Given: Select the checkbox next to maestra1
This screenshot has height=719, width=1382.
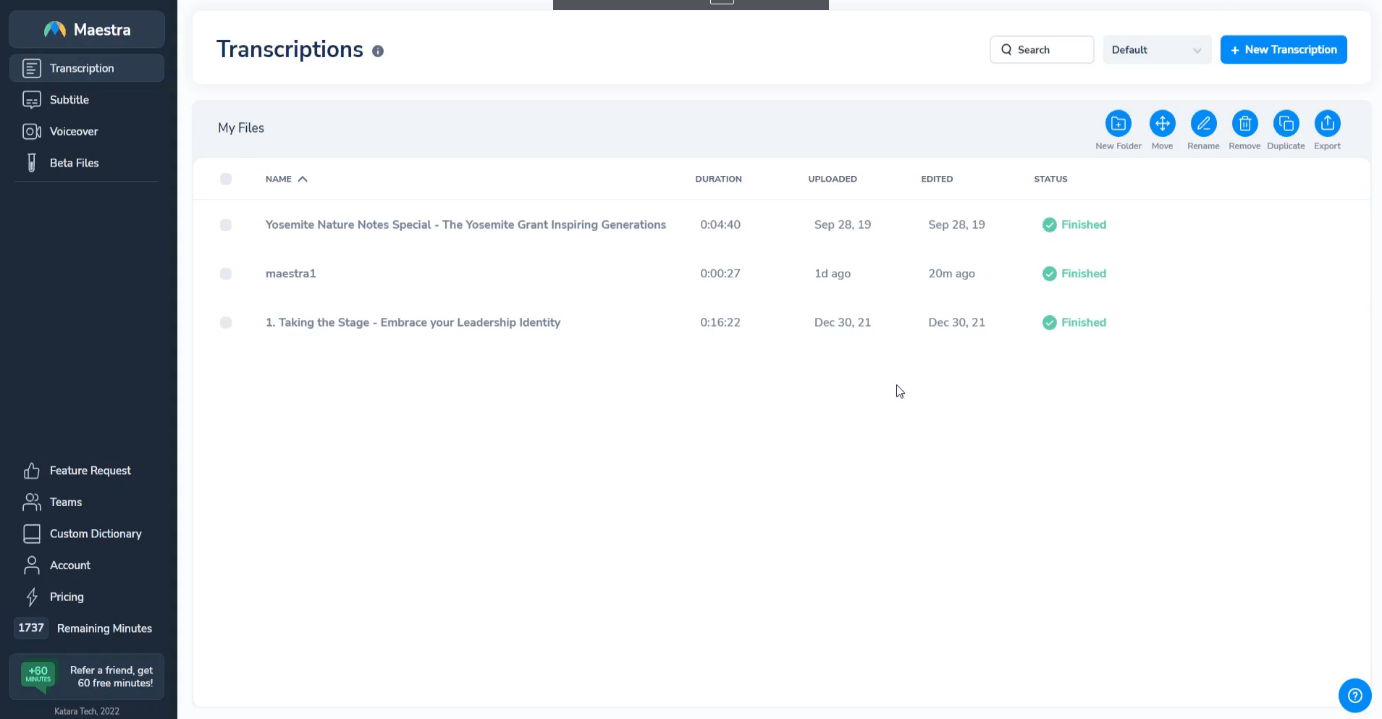Looking at the screenshot, I should [x=226, y=273].
